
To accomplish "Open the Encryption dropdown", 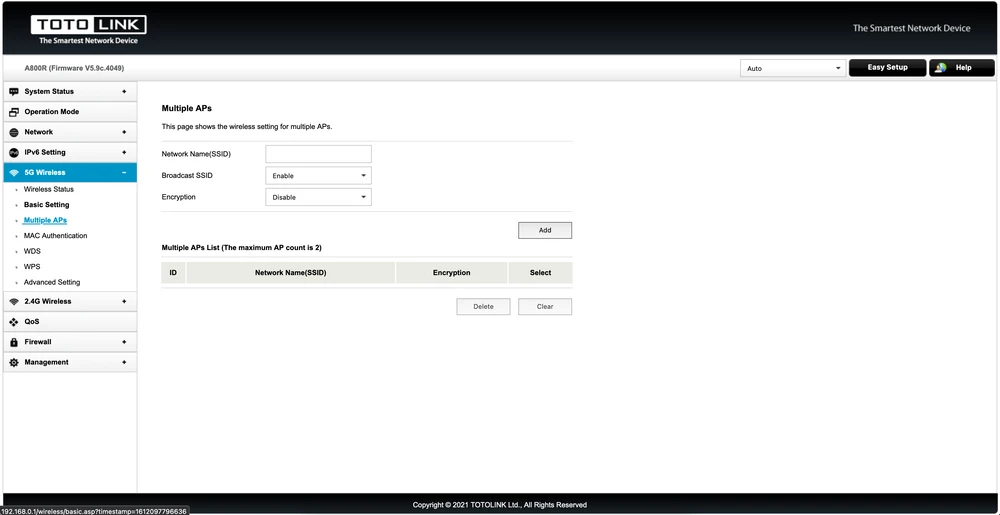I will coord(318,198).
